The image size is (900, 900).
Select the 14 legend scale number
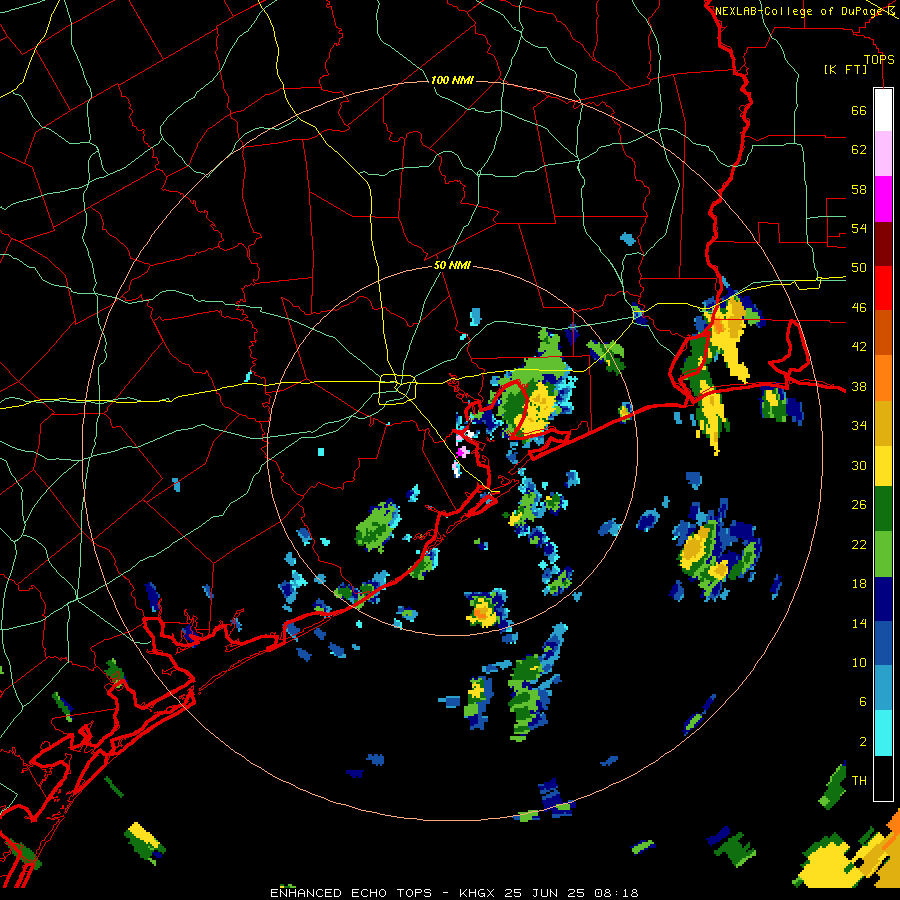click(x=859, y=623)
